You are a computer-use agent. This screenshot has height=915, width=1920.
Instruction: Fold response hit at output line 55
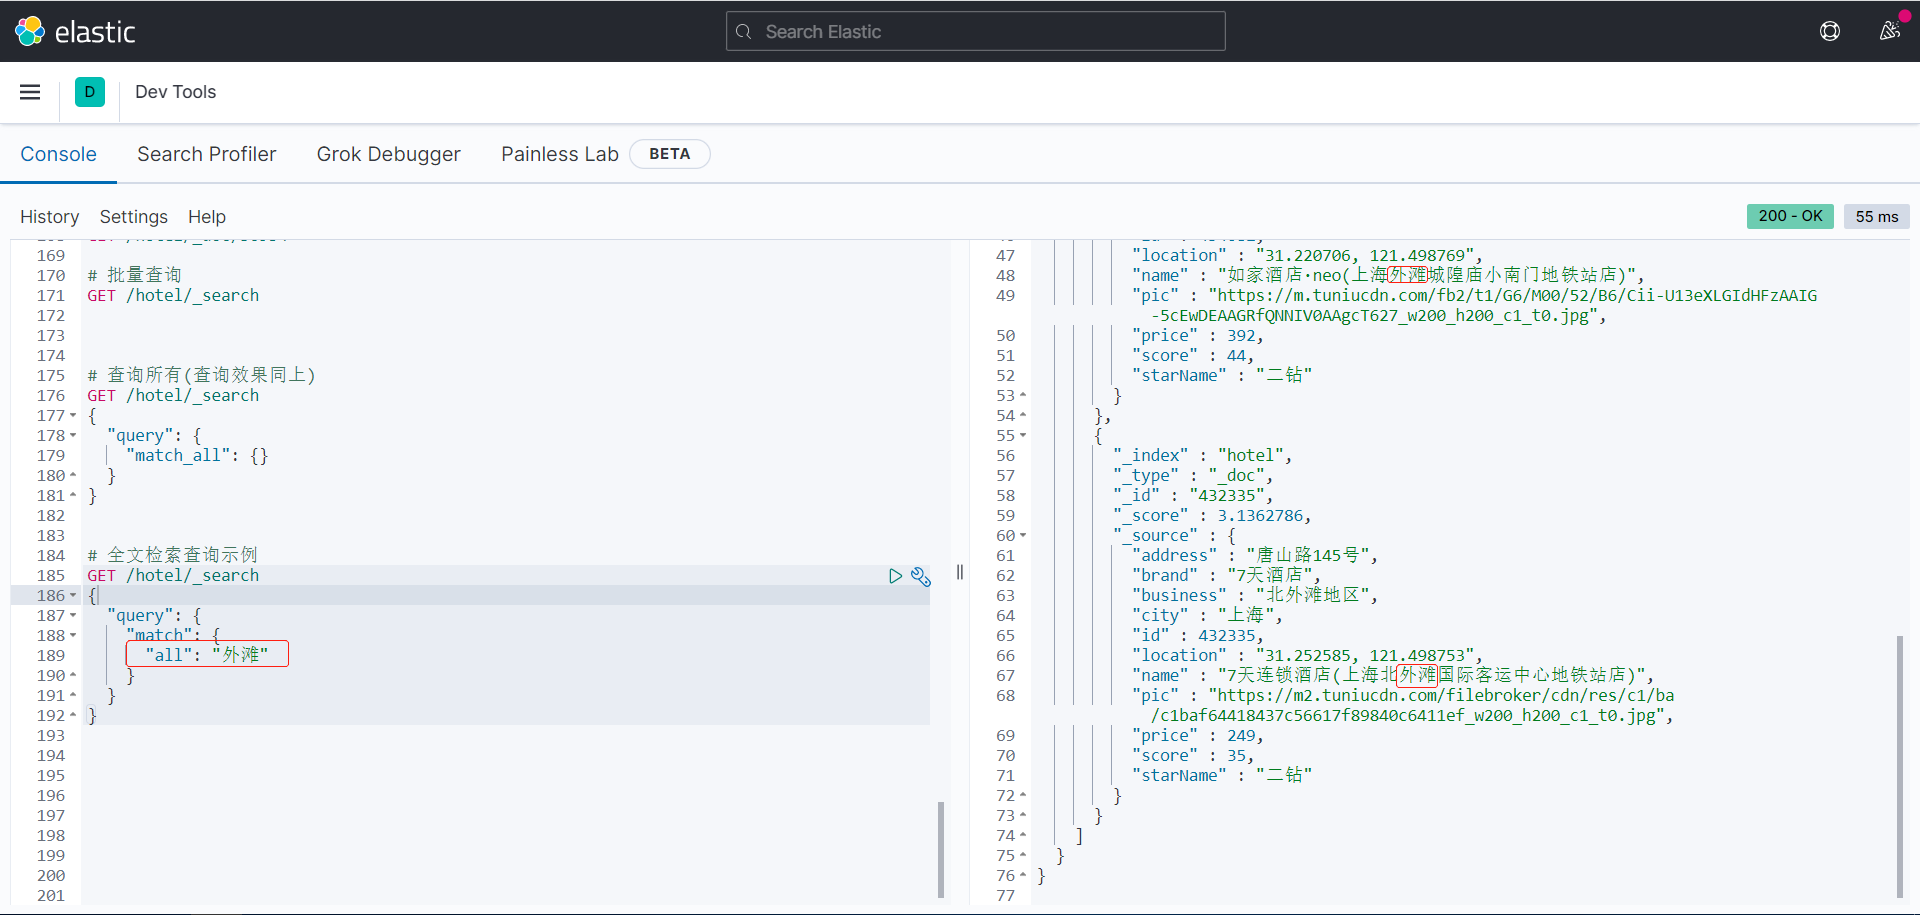click(x=1023, y=436)
